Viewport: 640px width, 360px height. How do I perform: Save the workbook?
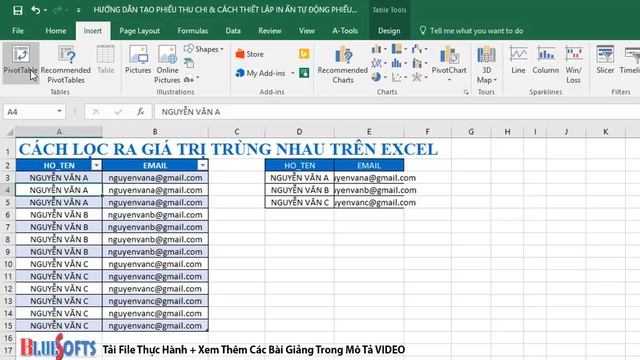click(x=18, y=10)
